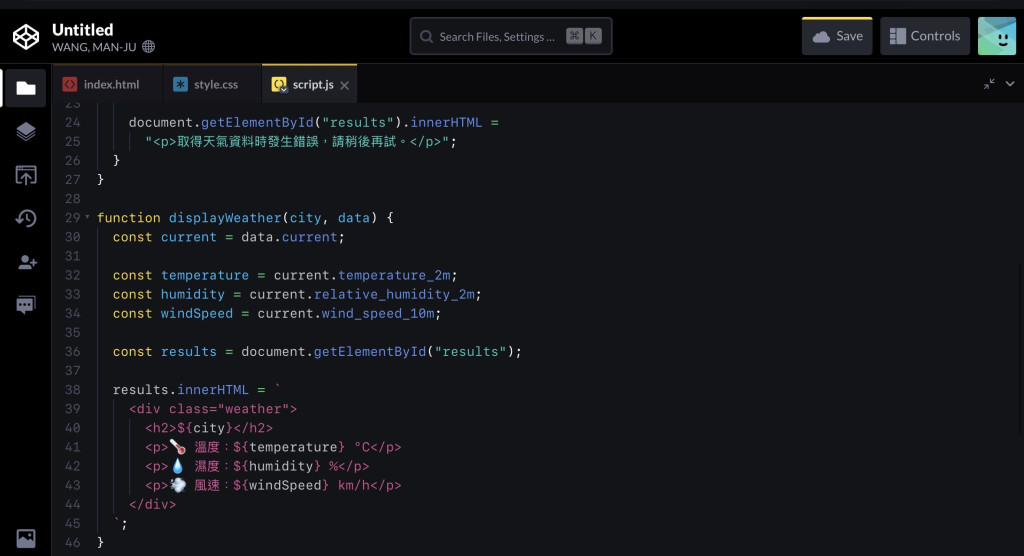1024x556 pixels.
Task: Open the Controls panel button
Action: (x=925, y=36)
